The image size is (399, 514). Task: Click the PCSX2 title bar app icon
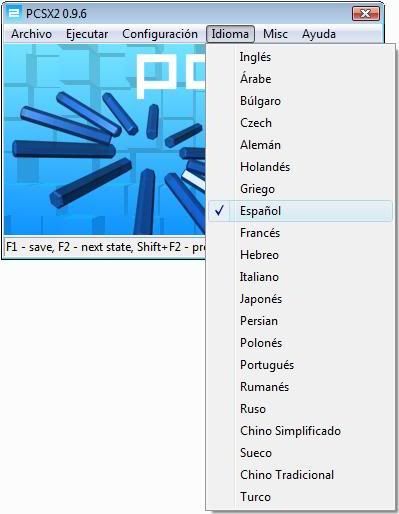click(x=14, y=13)
